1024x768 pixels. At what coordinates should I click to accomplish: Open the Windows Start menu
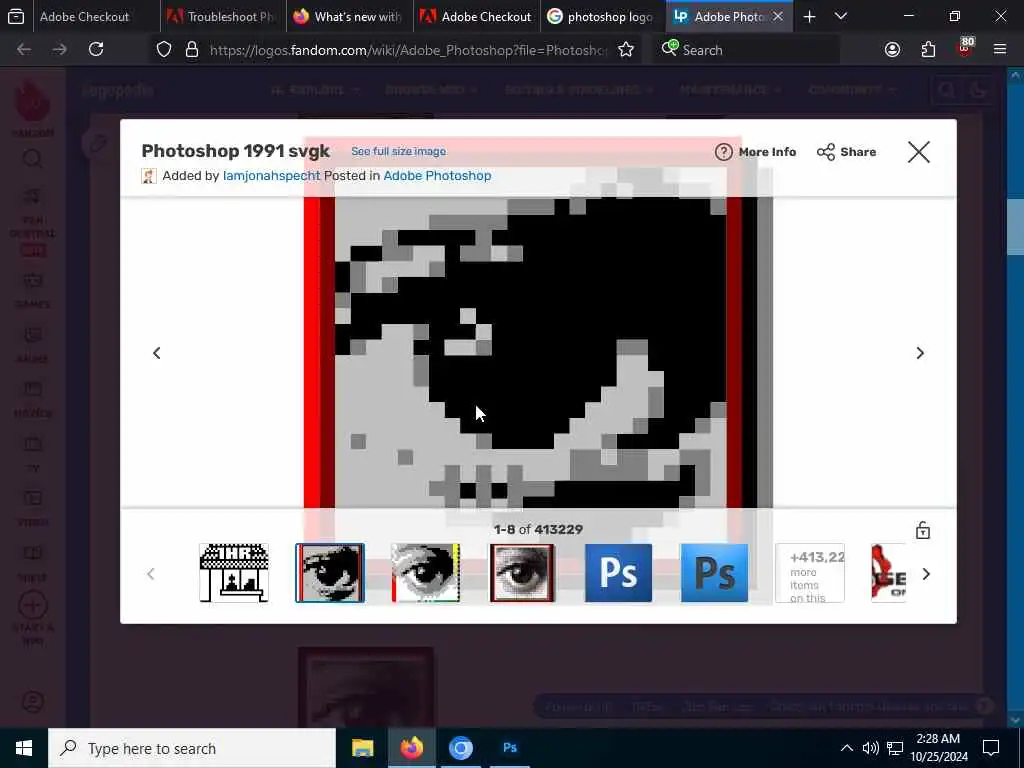24,748
